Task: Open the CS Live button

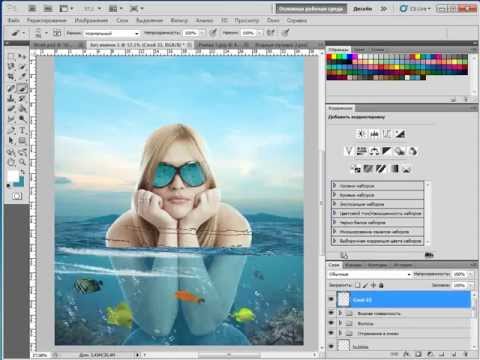Action: [x=416, y=9]
